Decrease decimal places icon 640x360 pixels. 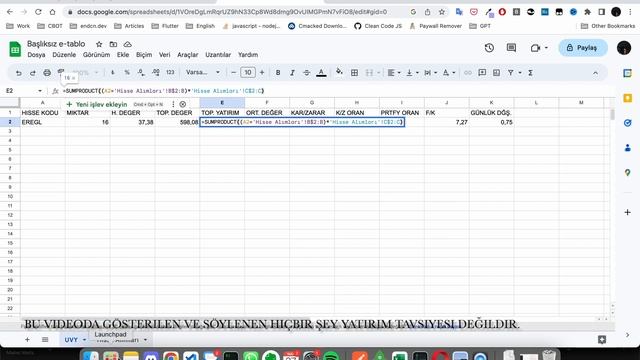pyautogui.click(x=141, y=73)
